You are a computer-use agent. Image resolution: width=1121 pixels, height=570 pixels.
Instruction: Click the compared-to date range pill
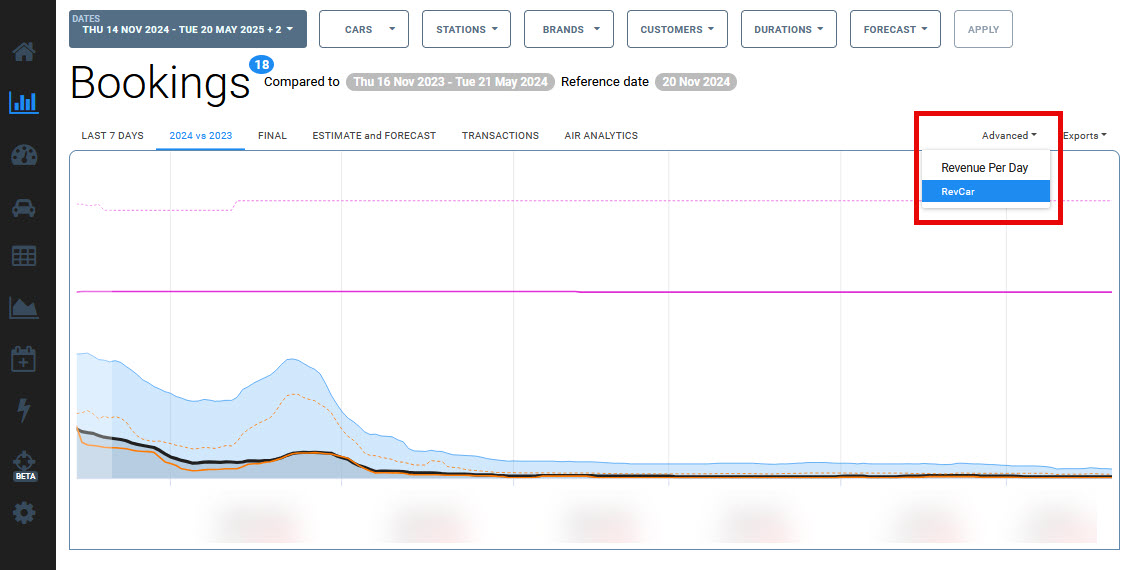(450, 82)
